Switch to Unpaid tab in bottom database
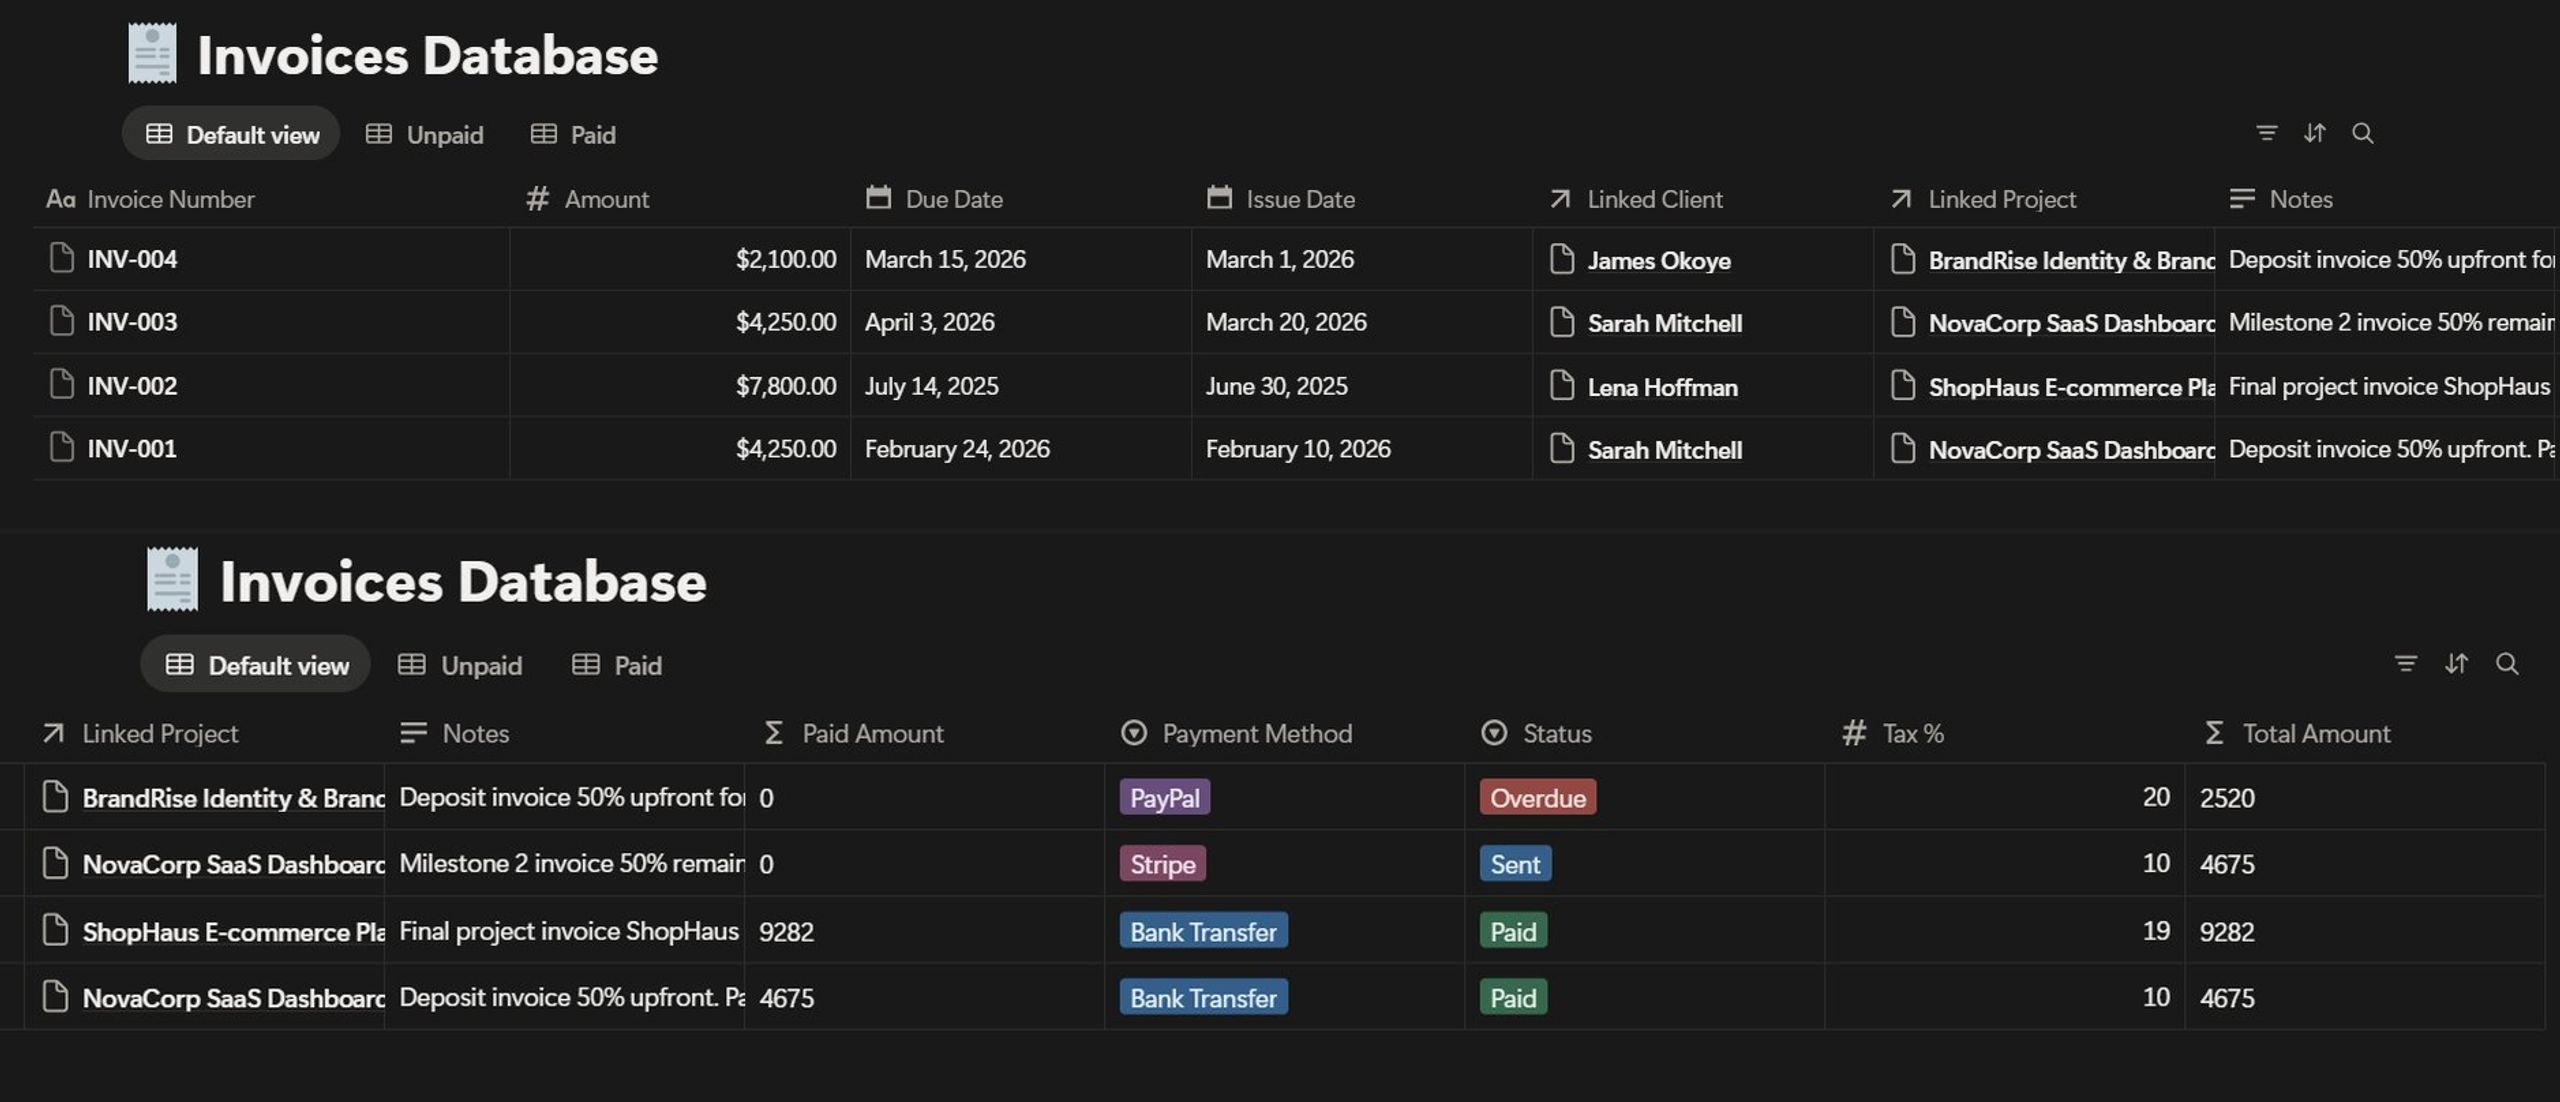The height and width of the screenshot is (1102, 2560). tap(459, 665)
